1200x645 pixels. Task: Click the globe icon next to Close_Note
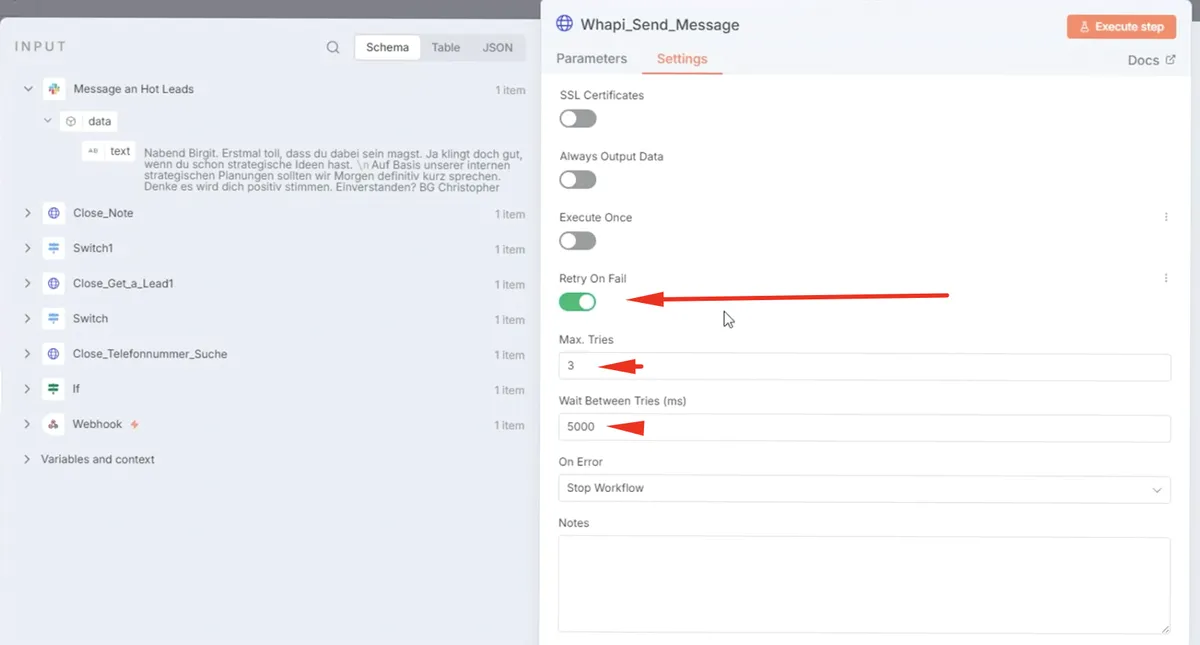[x=54, y=213]
